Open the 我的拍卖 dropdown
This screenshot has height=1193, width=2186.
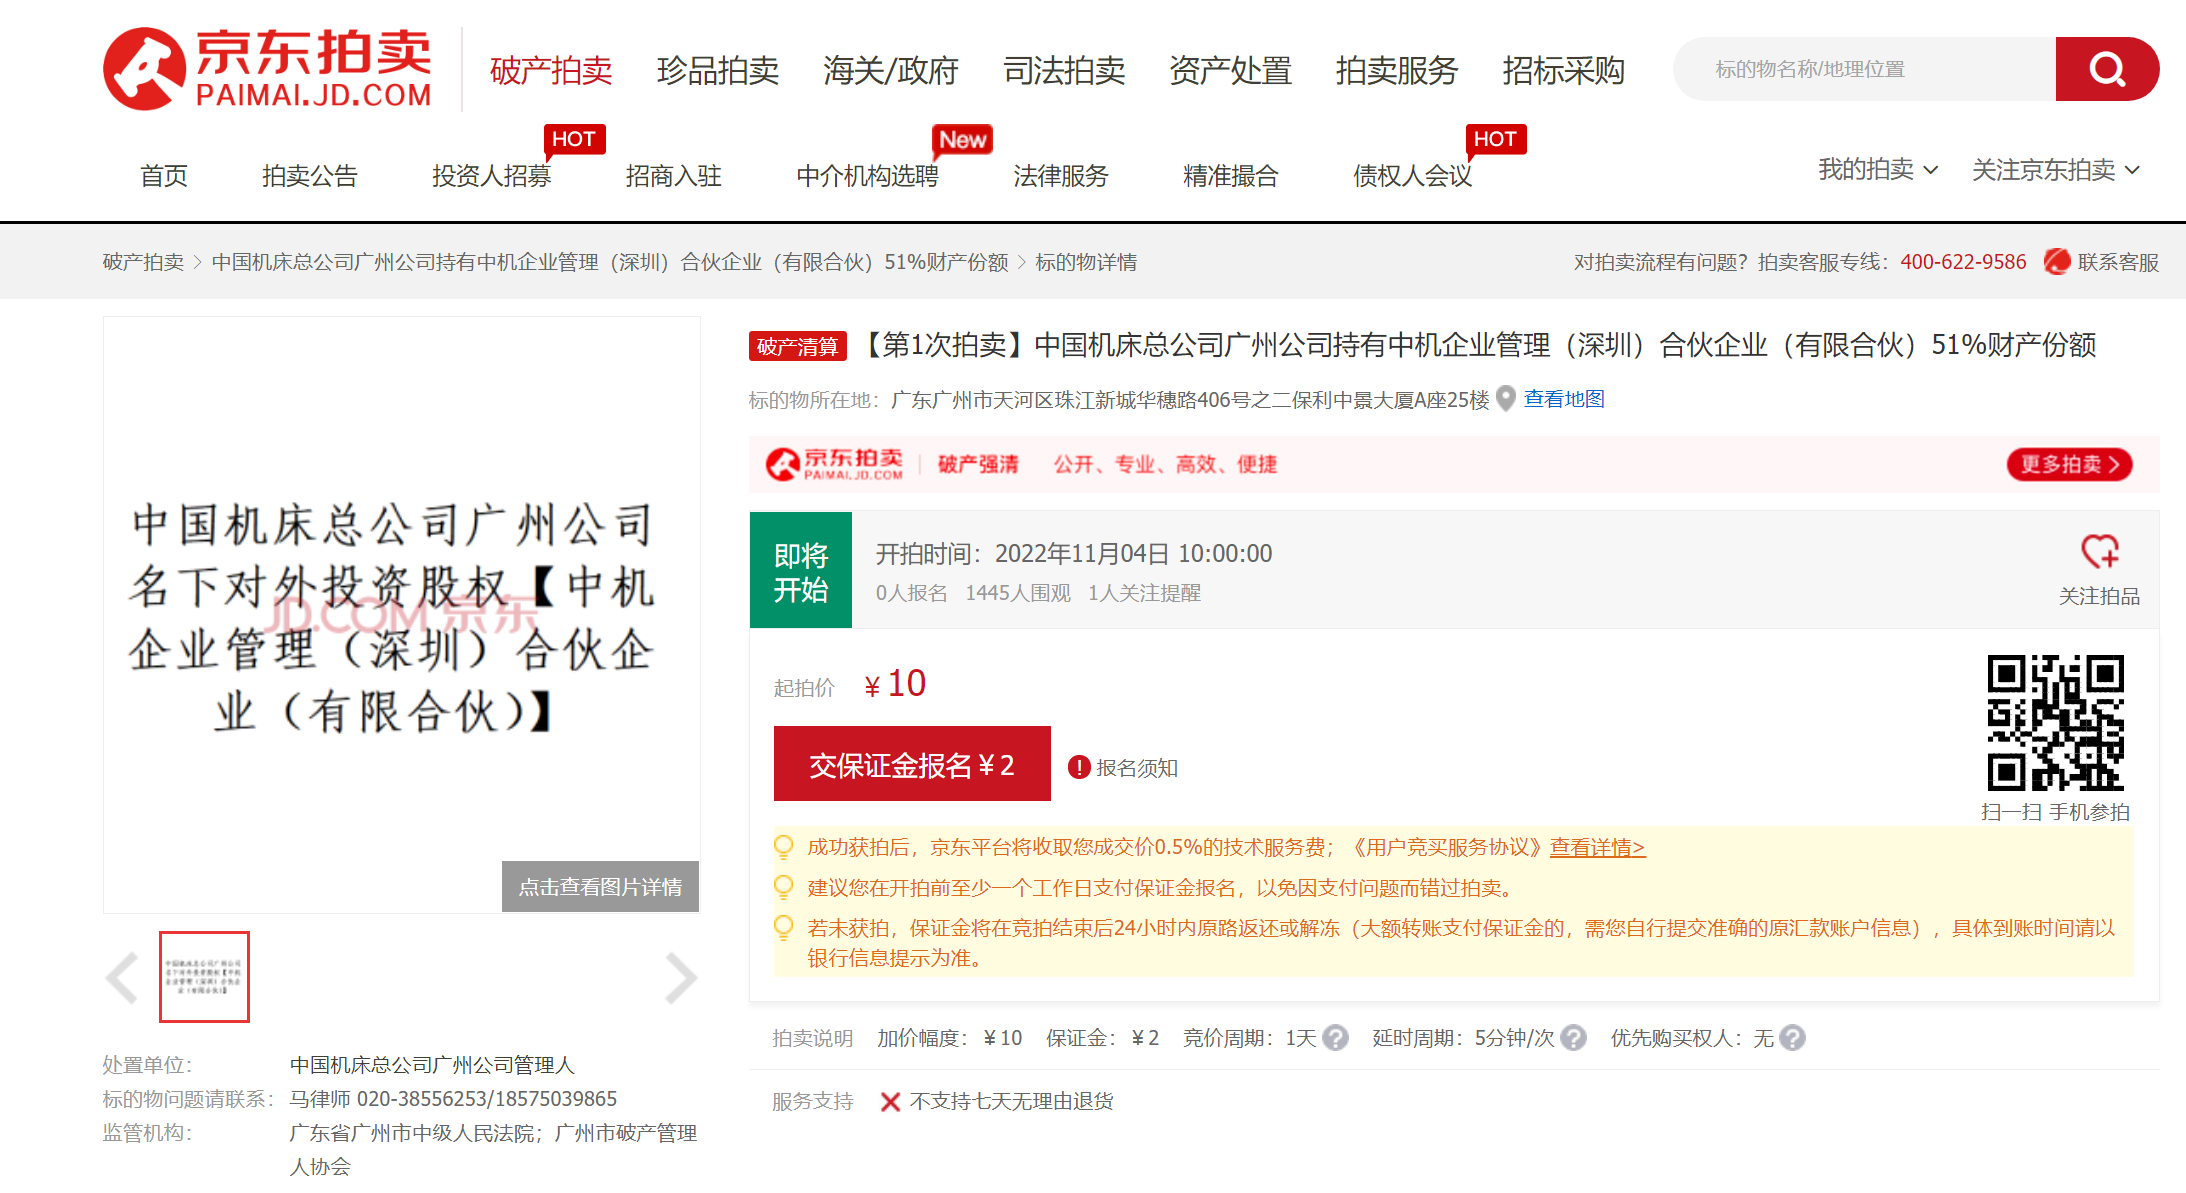1878,170
